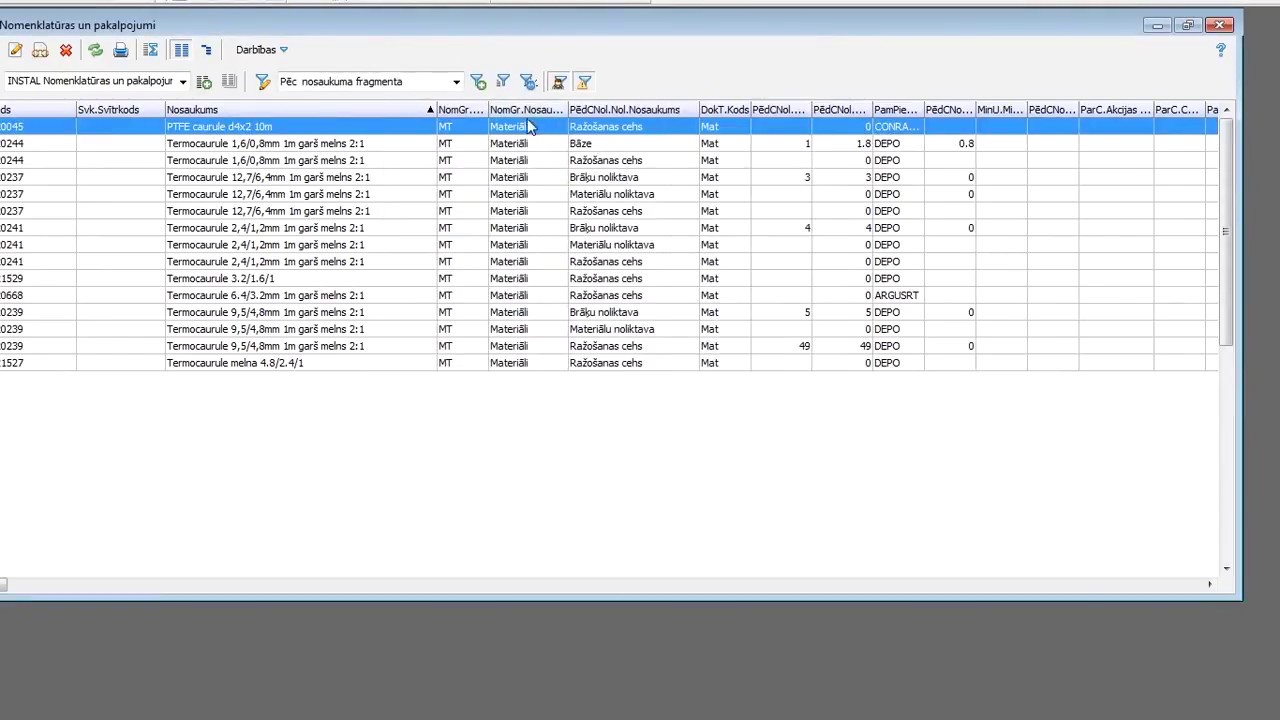Restore the Nomenklatūras un pakalpojumi window
The image size is (1280, 720).
1188,25
